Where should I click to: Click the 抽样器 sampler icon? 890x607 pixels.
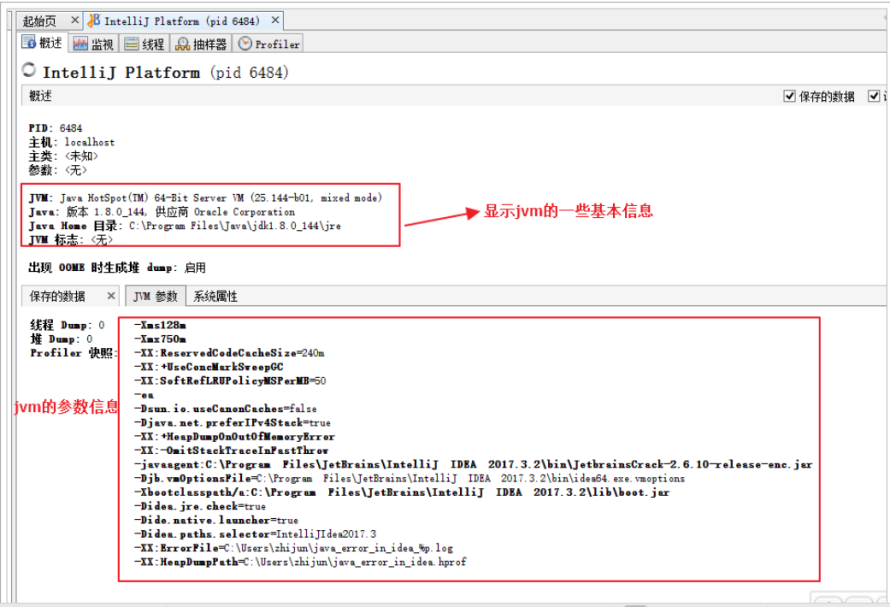coord(182,44)
